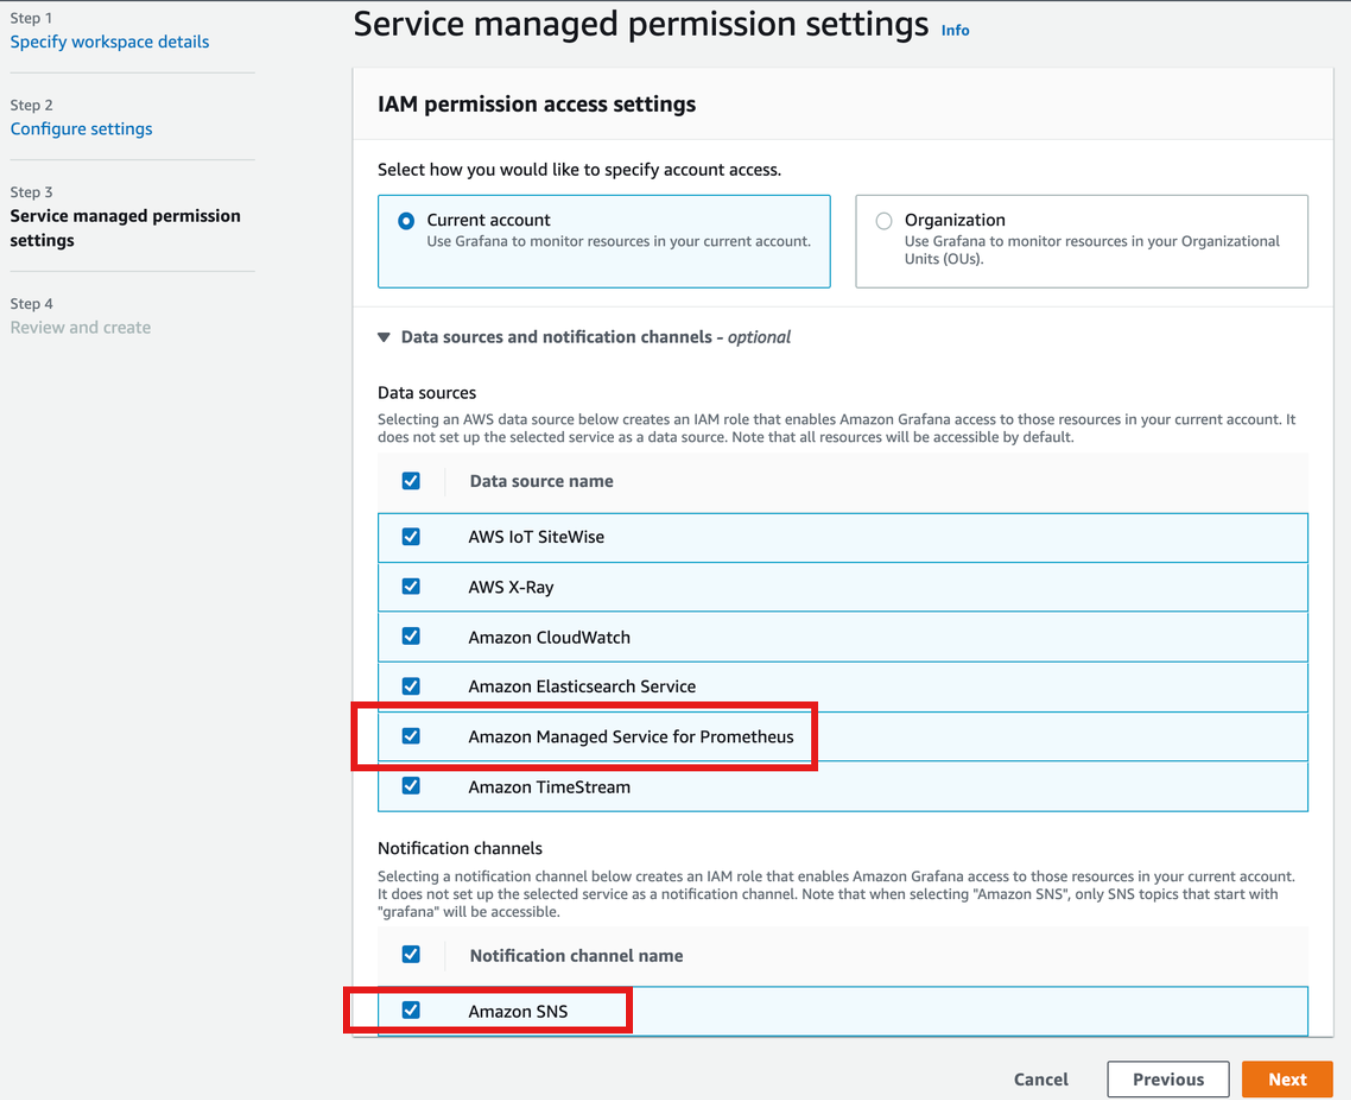1351x1100 pixels.
Task: Click the Amazon CloudWatch row label
Action: (549, 637)
